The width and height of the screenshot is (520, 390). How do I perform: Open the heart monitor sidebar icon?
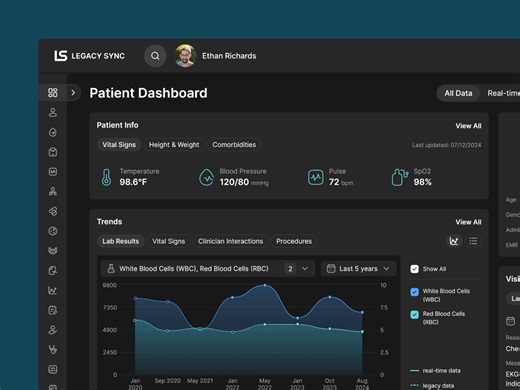53,172
